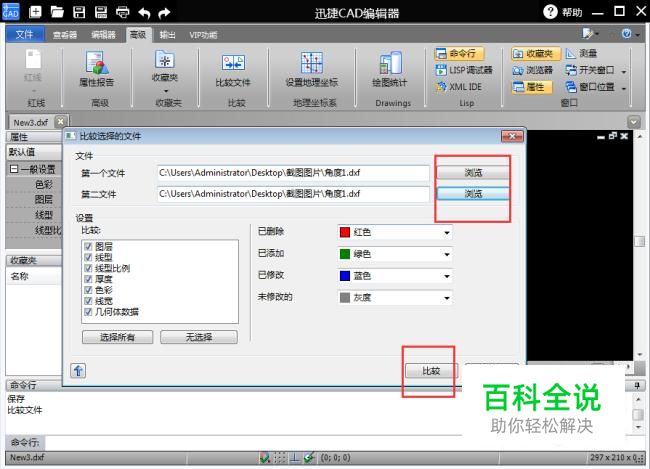Image resolution: width=650 pixels, height=469 pixels.
Task: Open 窗口位置 dropdown arrow
Action: point(623,88)
